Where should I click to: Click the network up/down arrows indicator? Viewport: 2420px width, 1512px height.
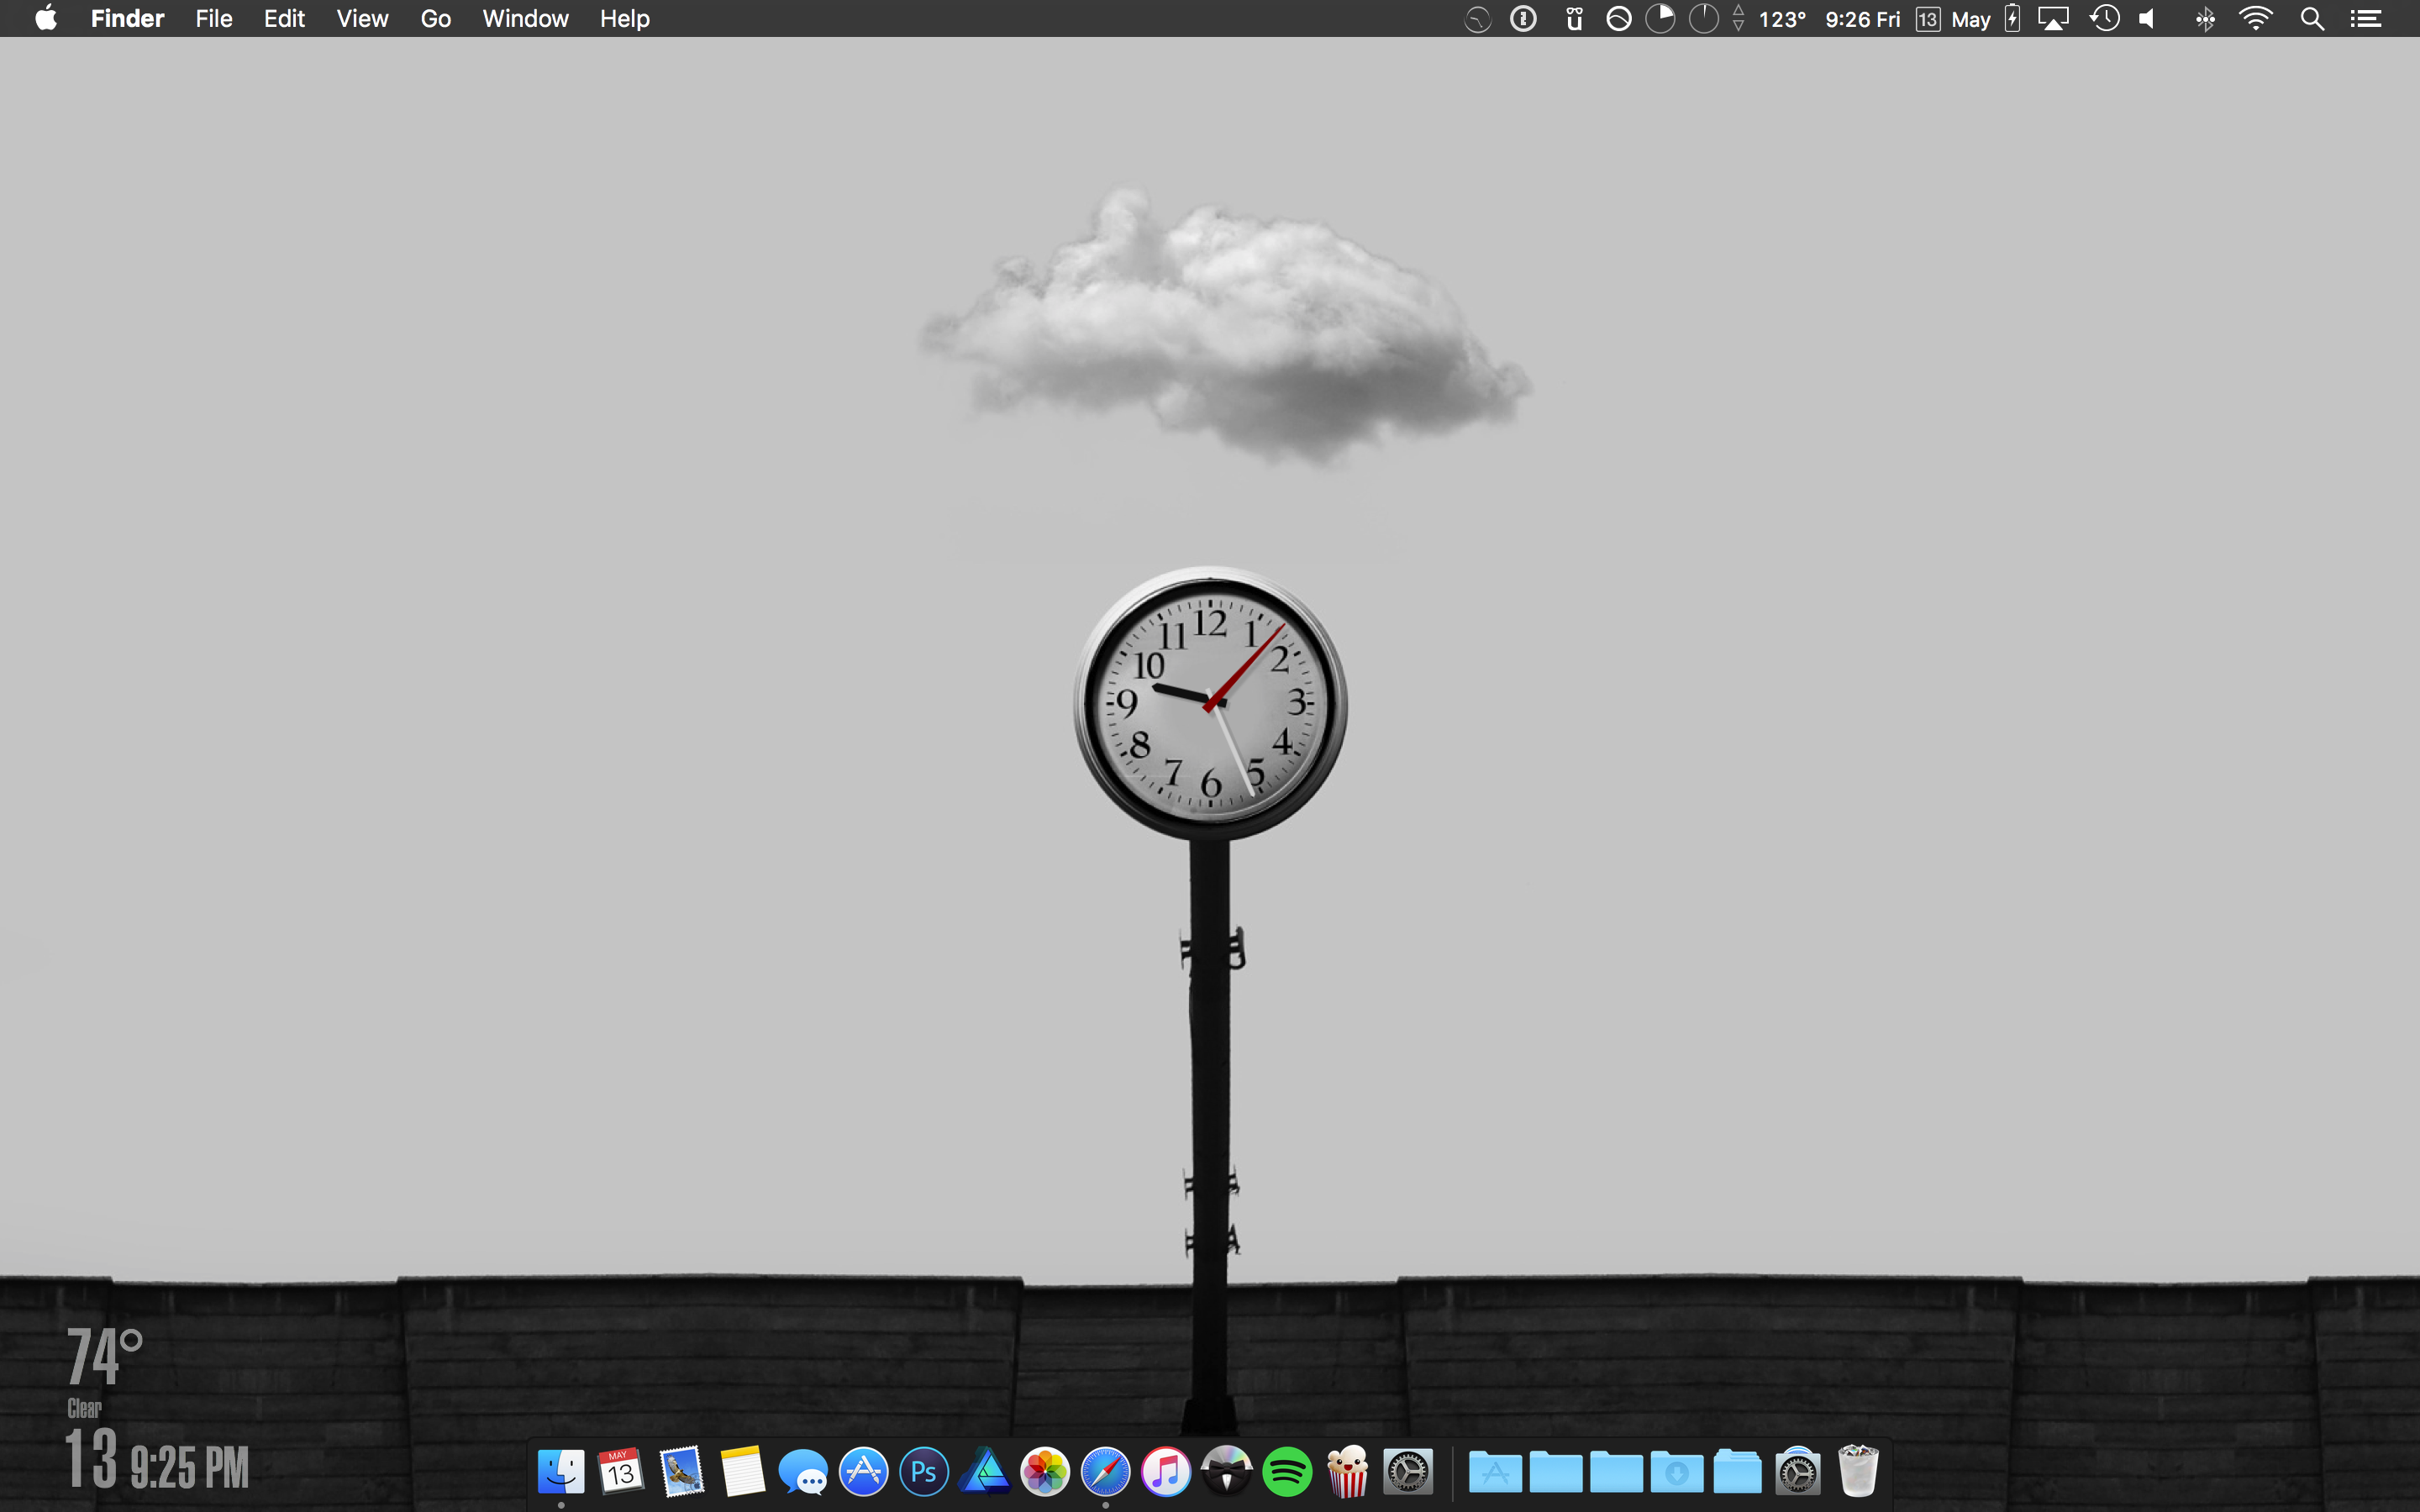point(1739,19)
